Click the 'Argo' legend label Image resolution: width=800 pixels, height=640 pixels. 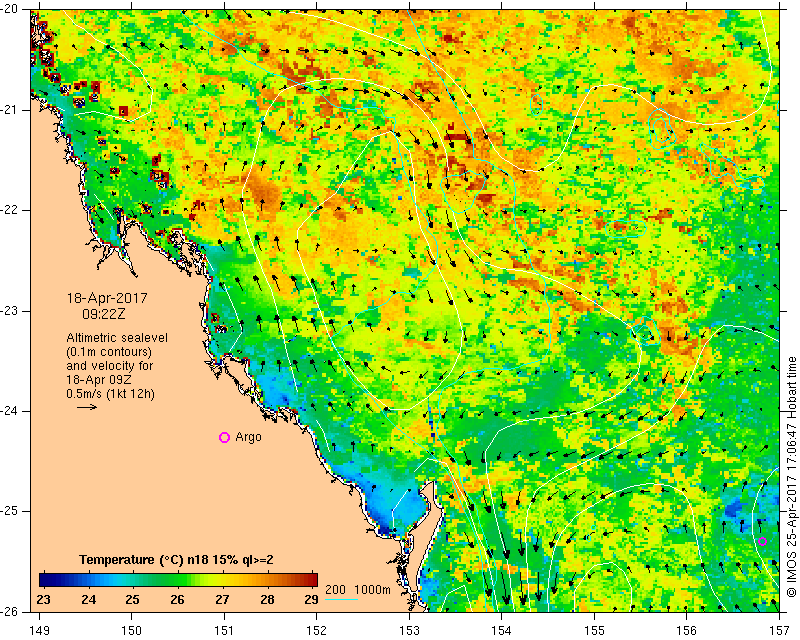[x=248, y=437]
